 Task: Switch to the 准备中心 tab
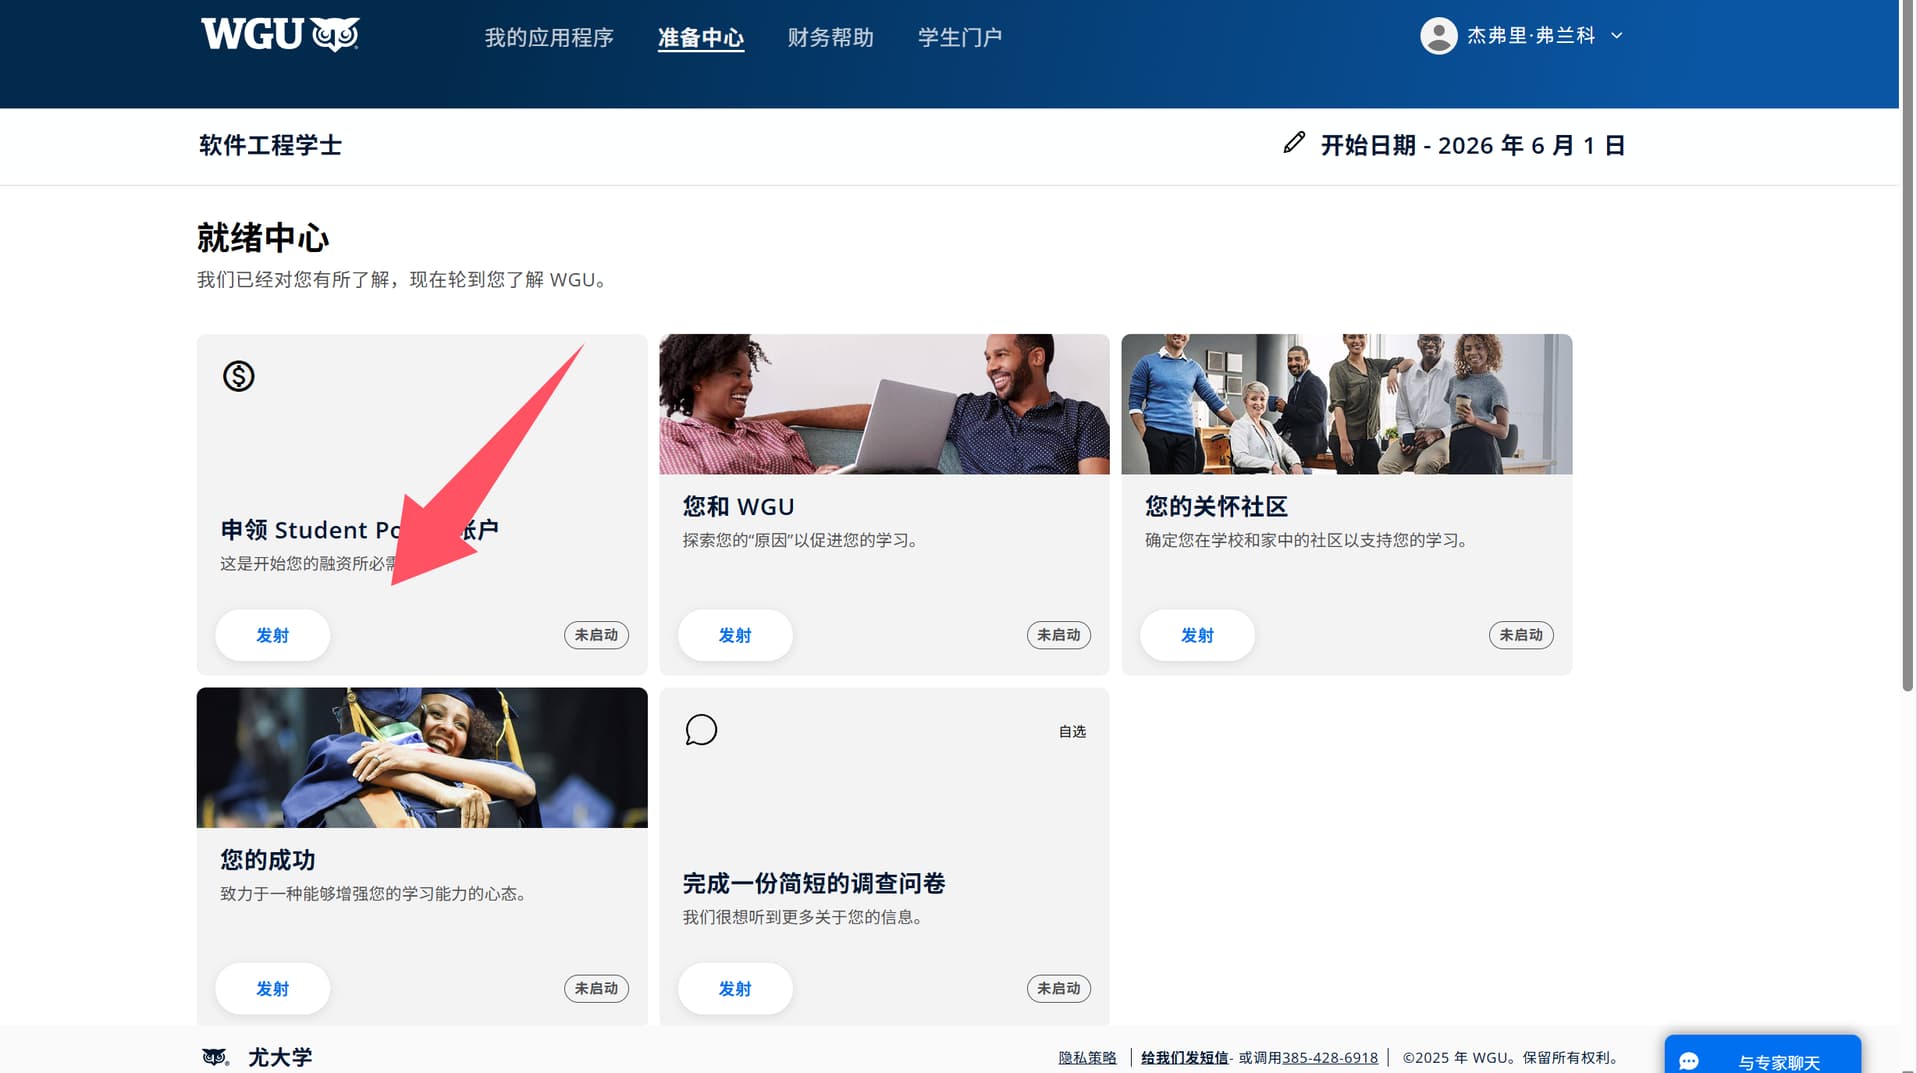[700, 38]
